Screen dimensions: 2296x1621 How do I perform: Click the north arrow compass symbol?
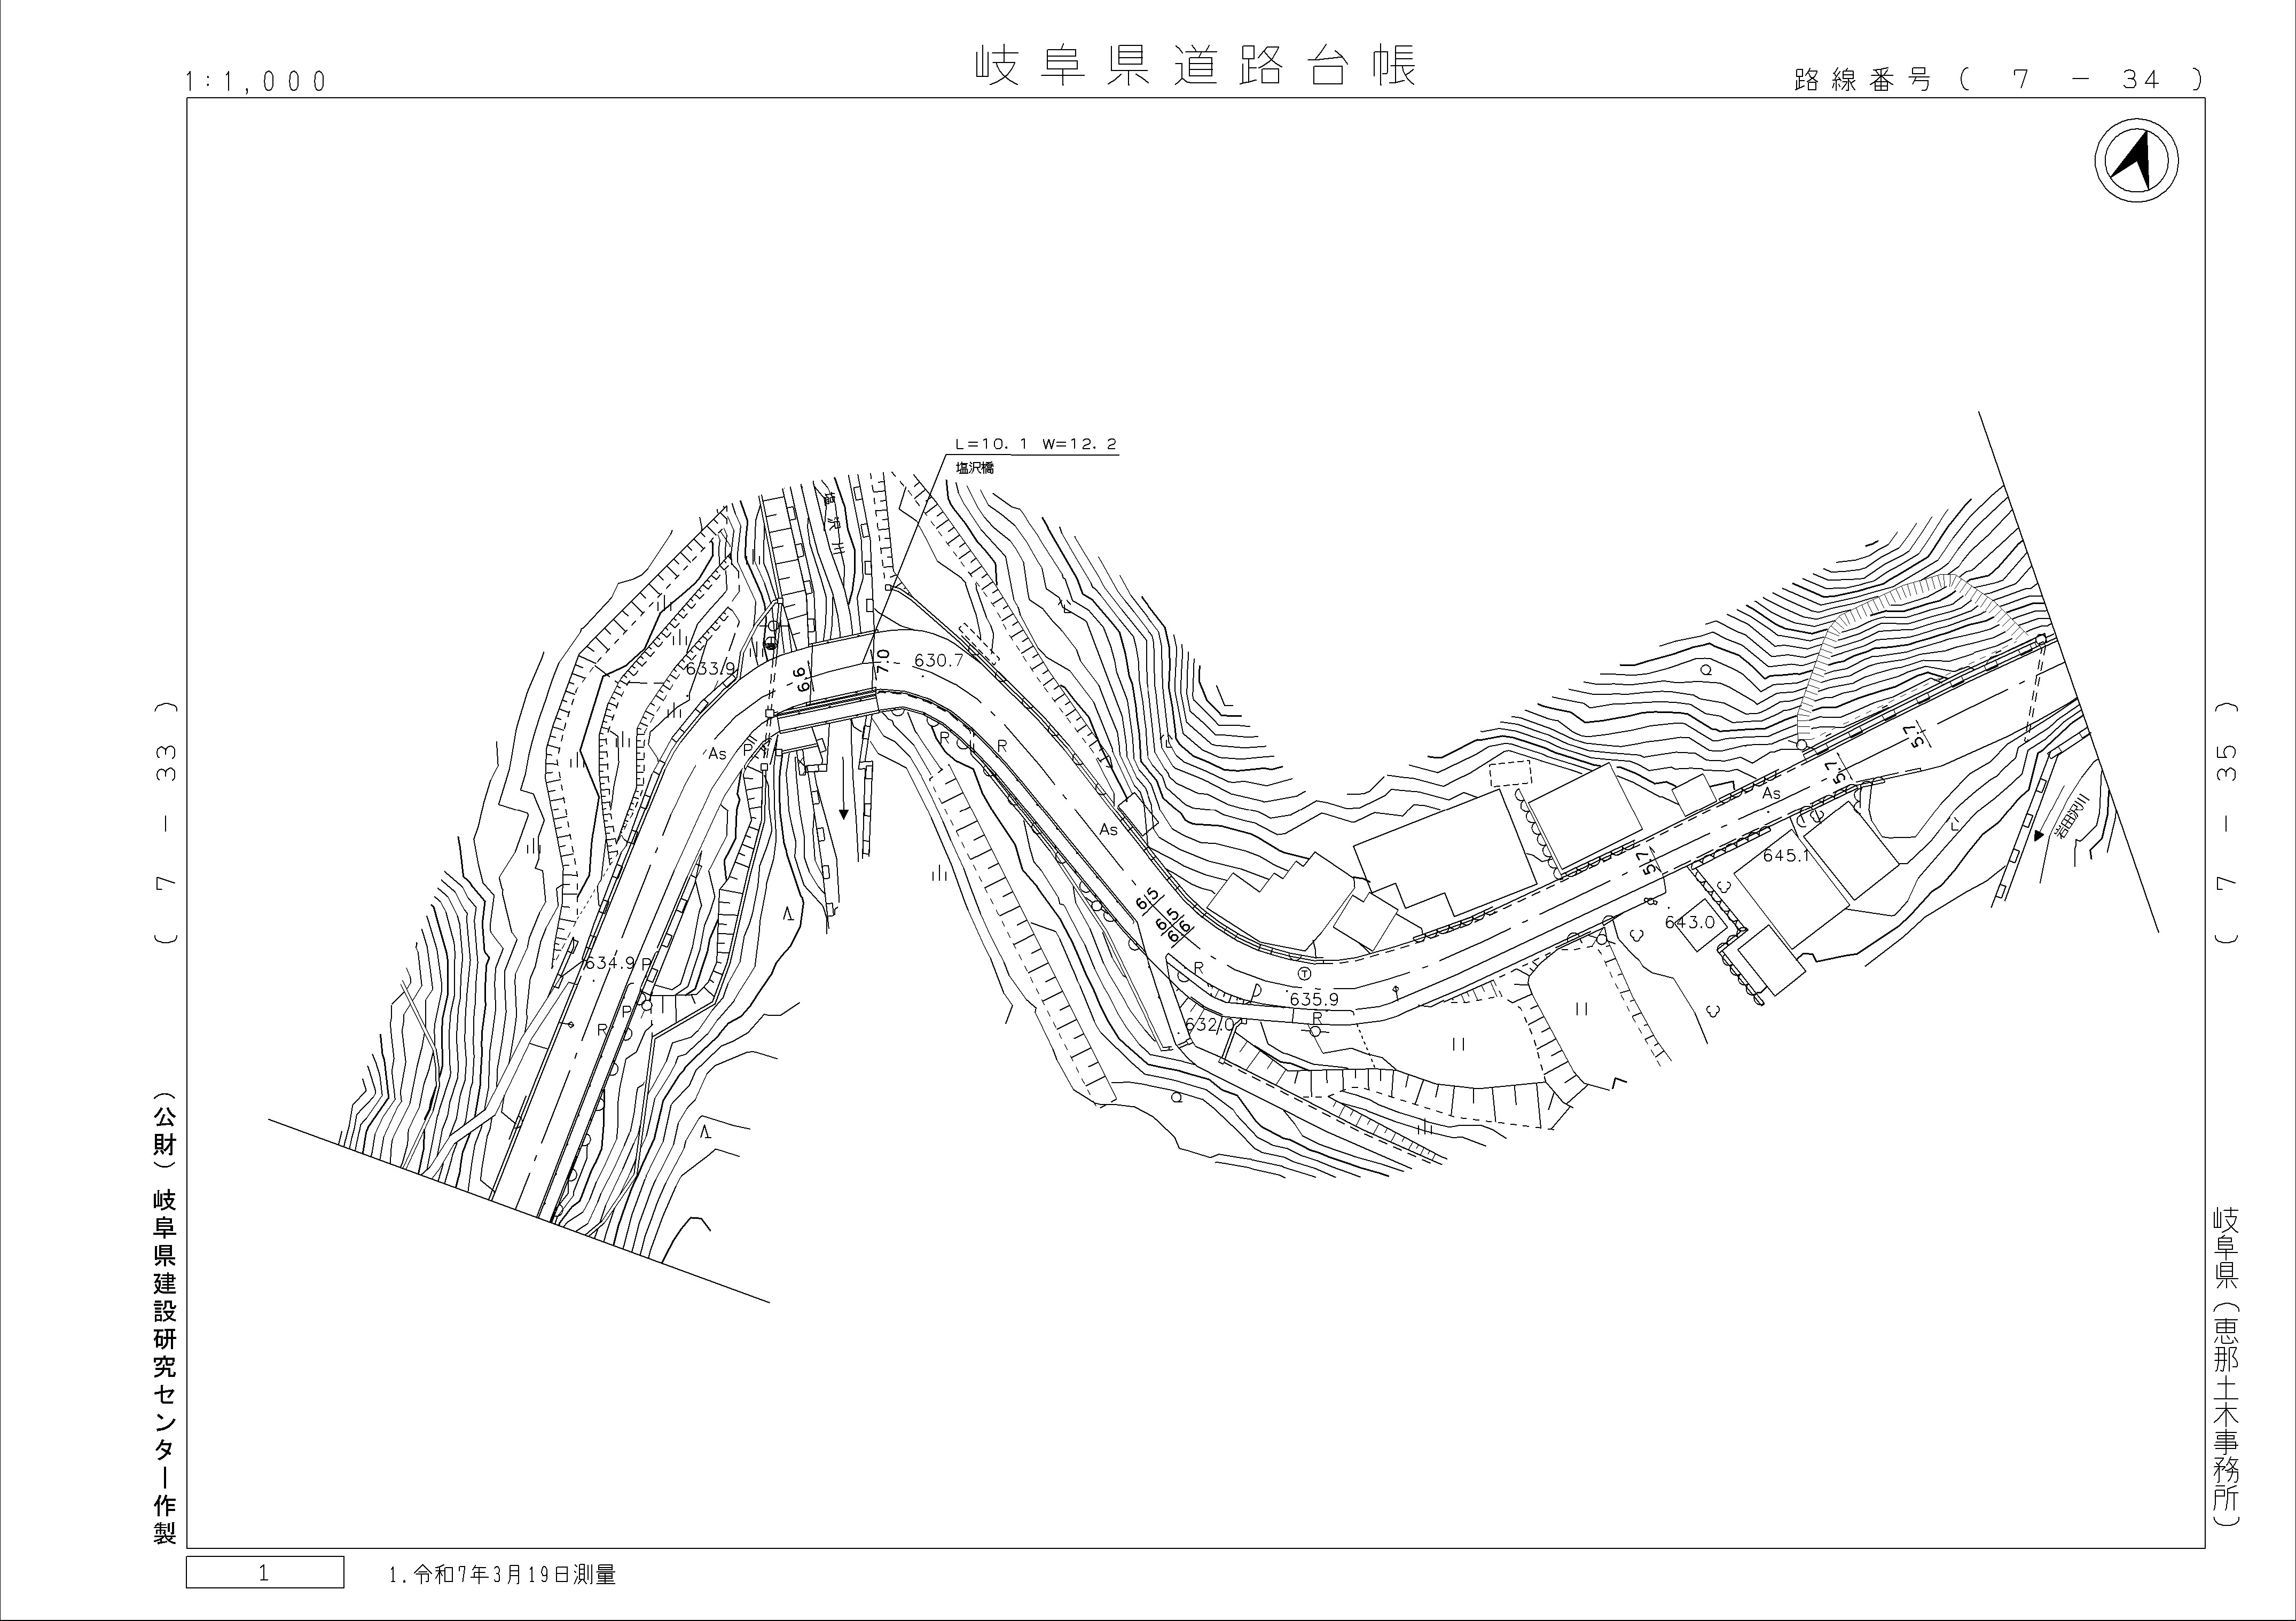(2136, 160)
